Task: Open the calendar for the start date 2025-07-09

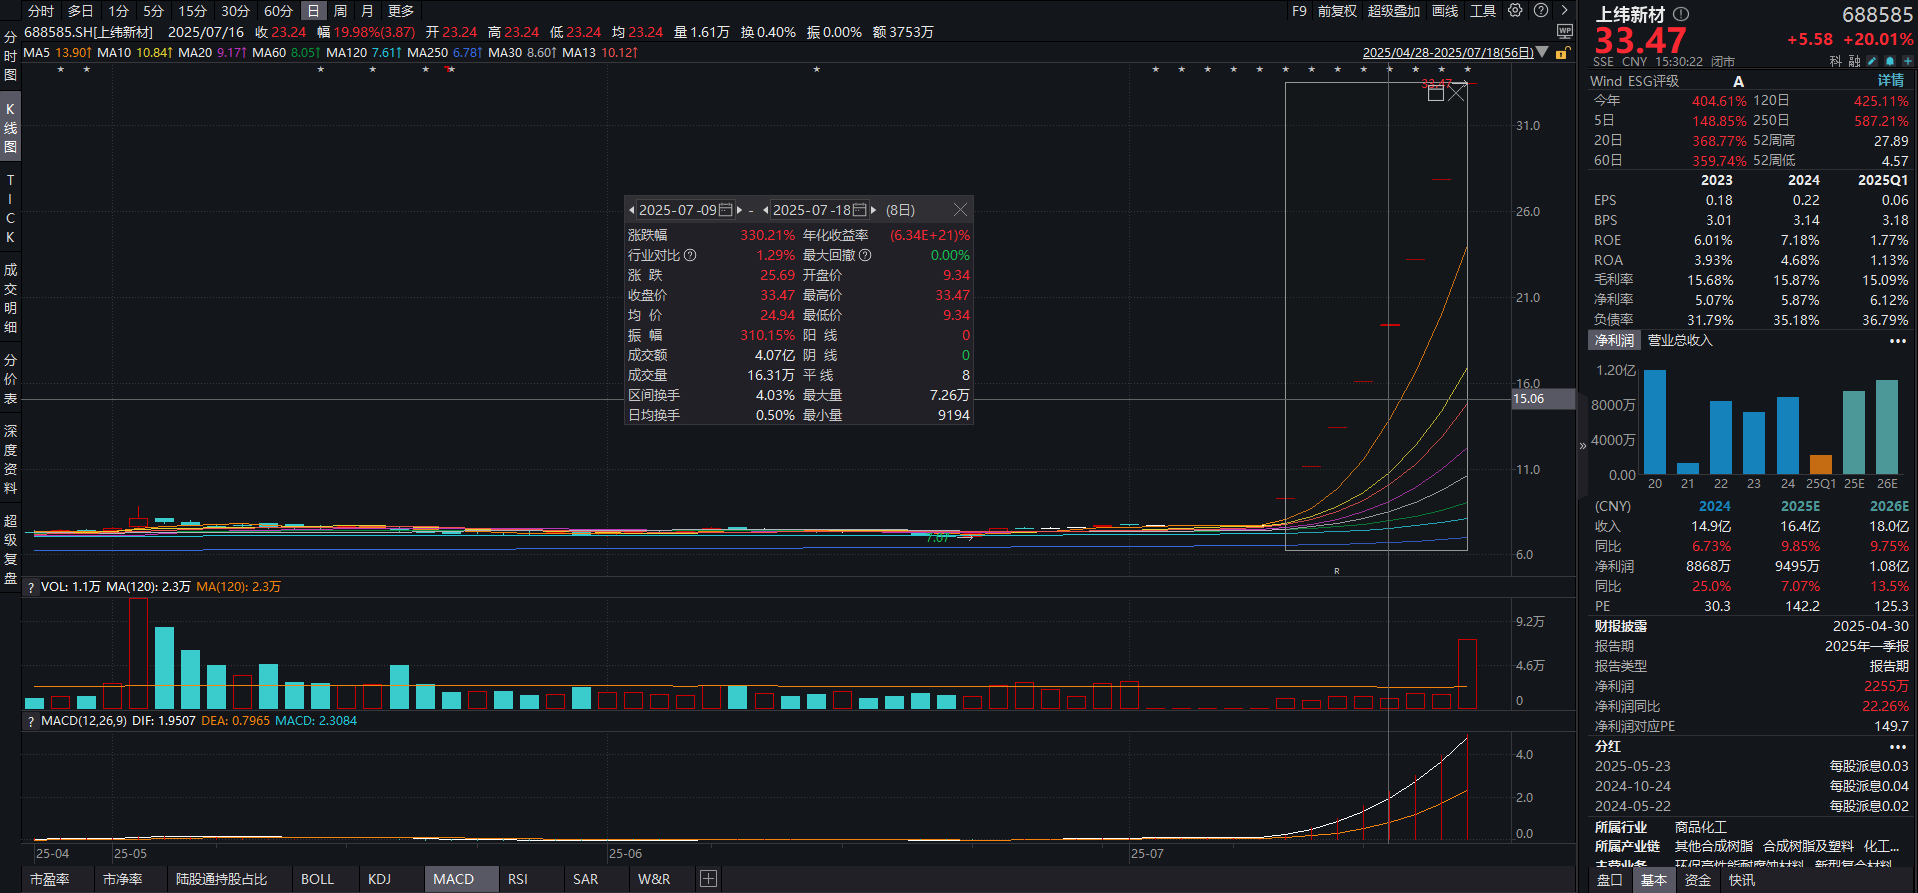Action: coord(726,210)
